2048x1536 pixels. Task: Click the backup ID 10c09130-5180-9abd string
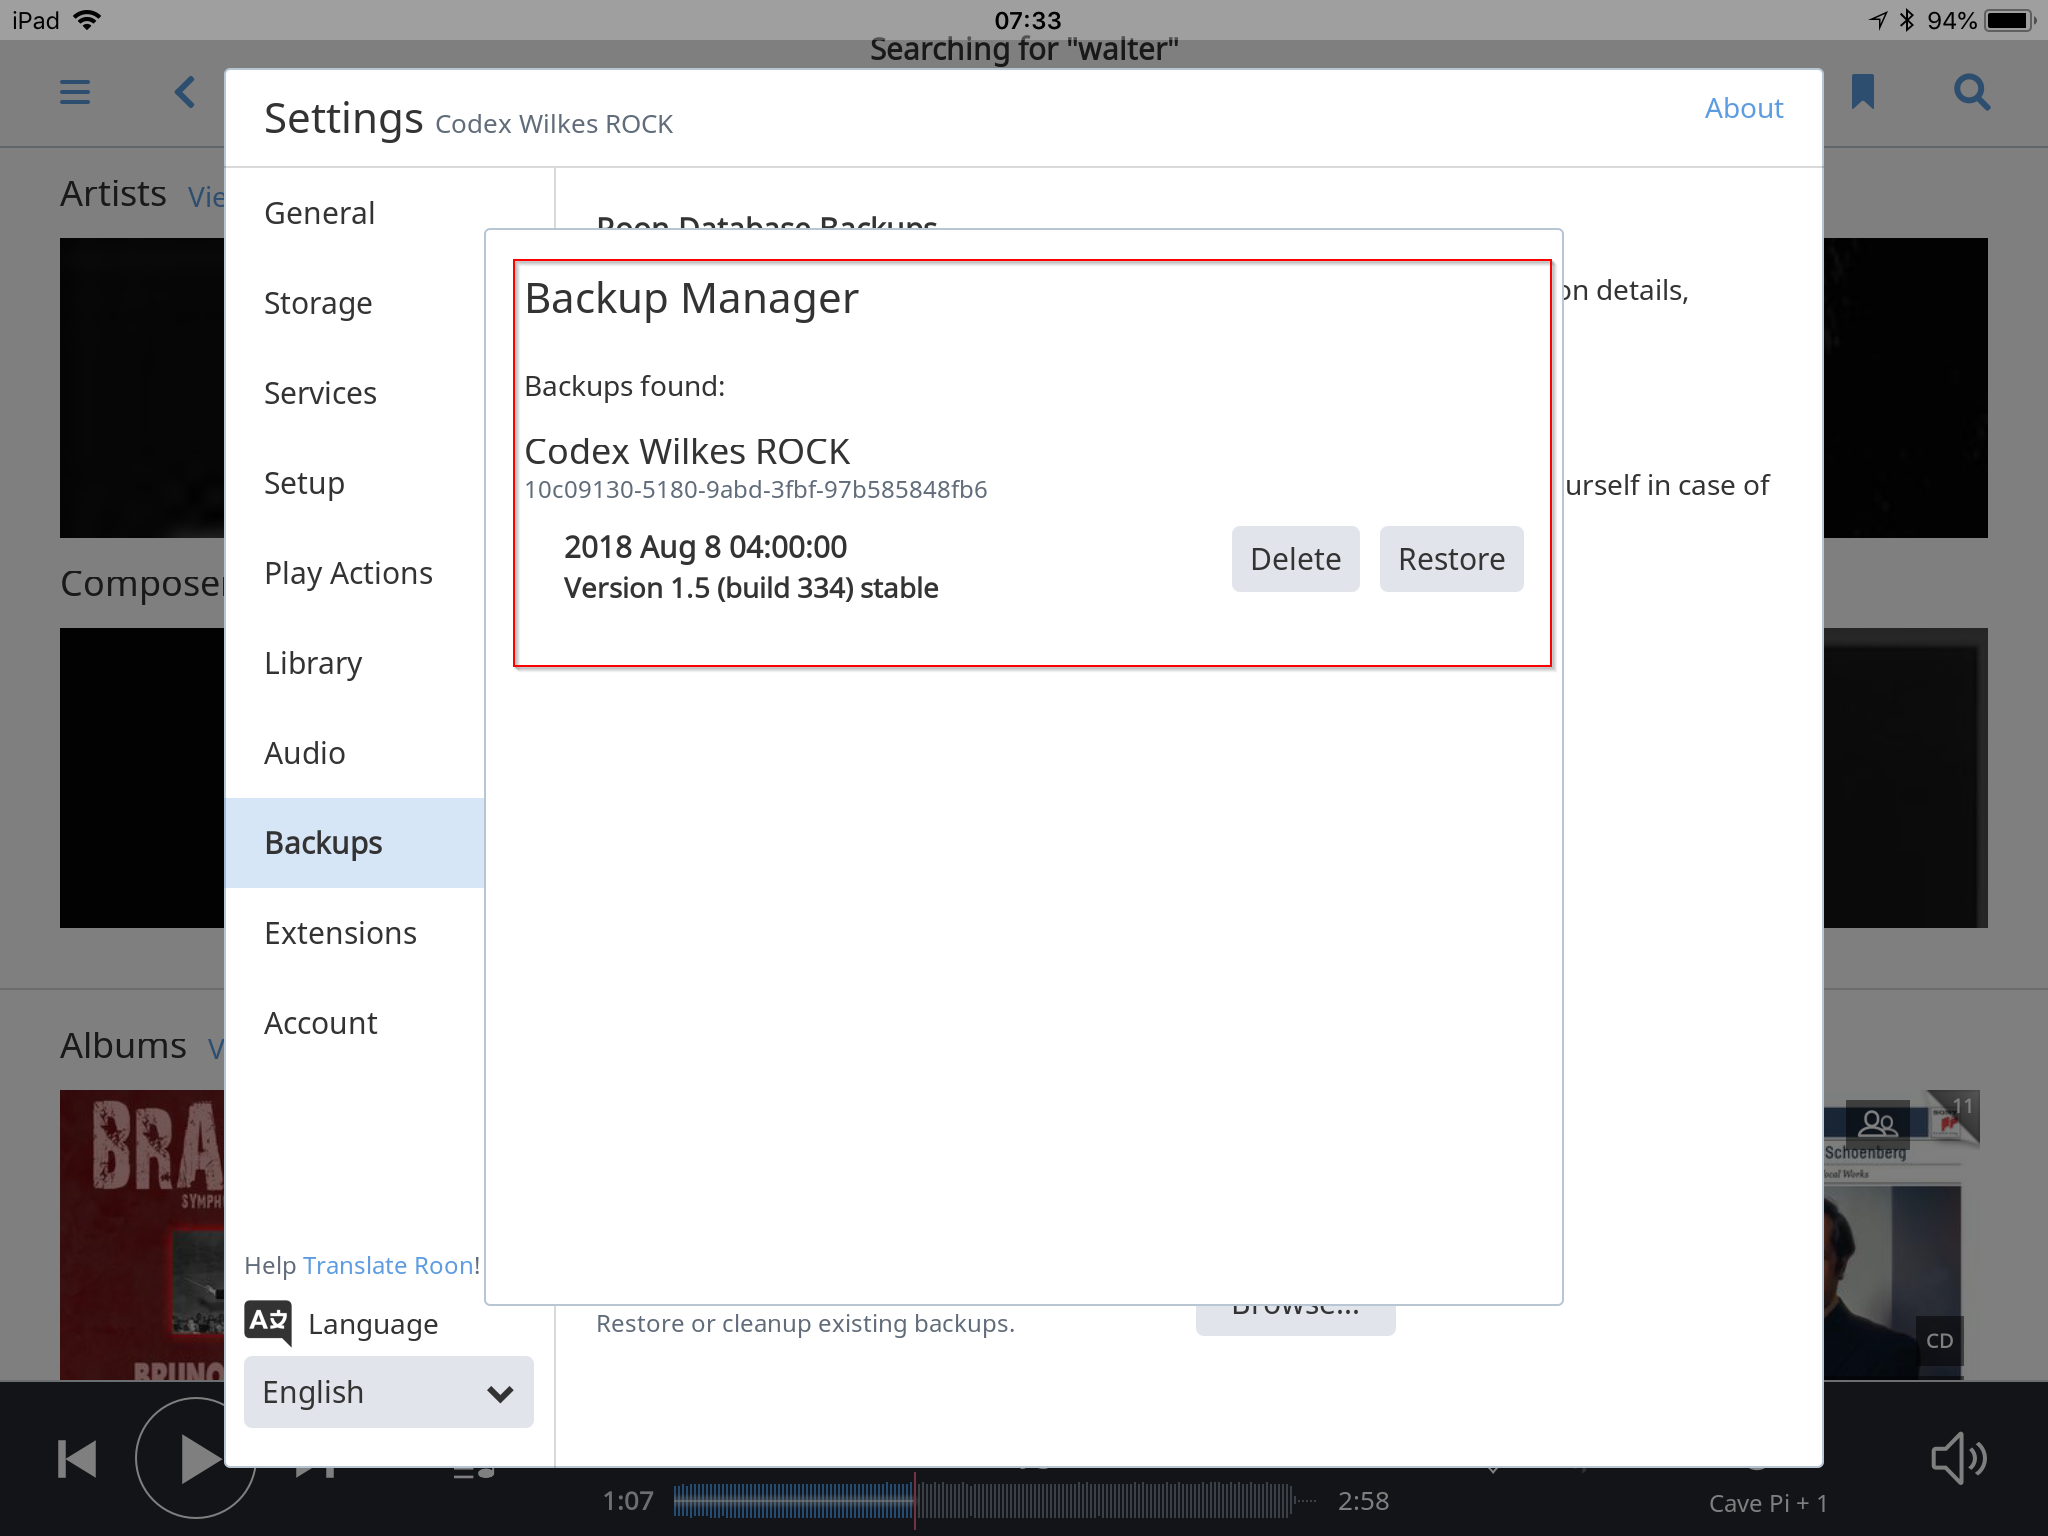click(755, 489)
